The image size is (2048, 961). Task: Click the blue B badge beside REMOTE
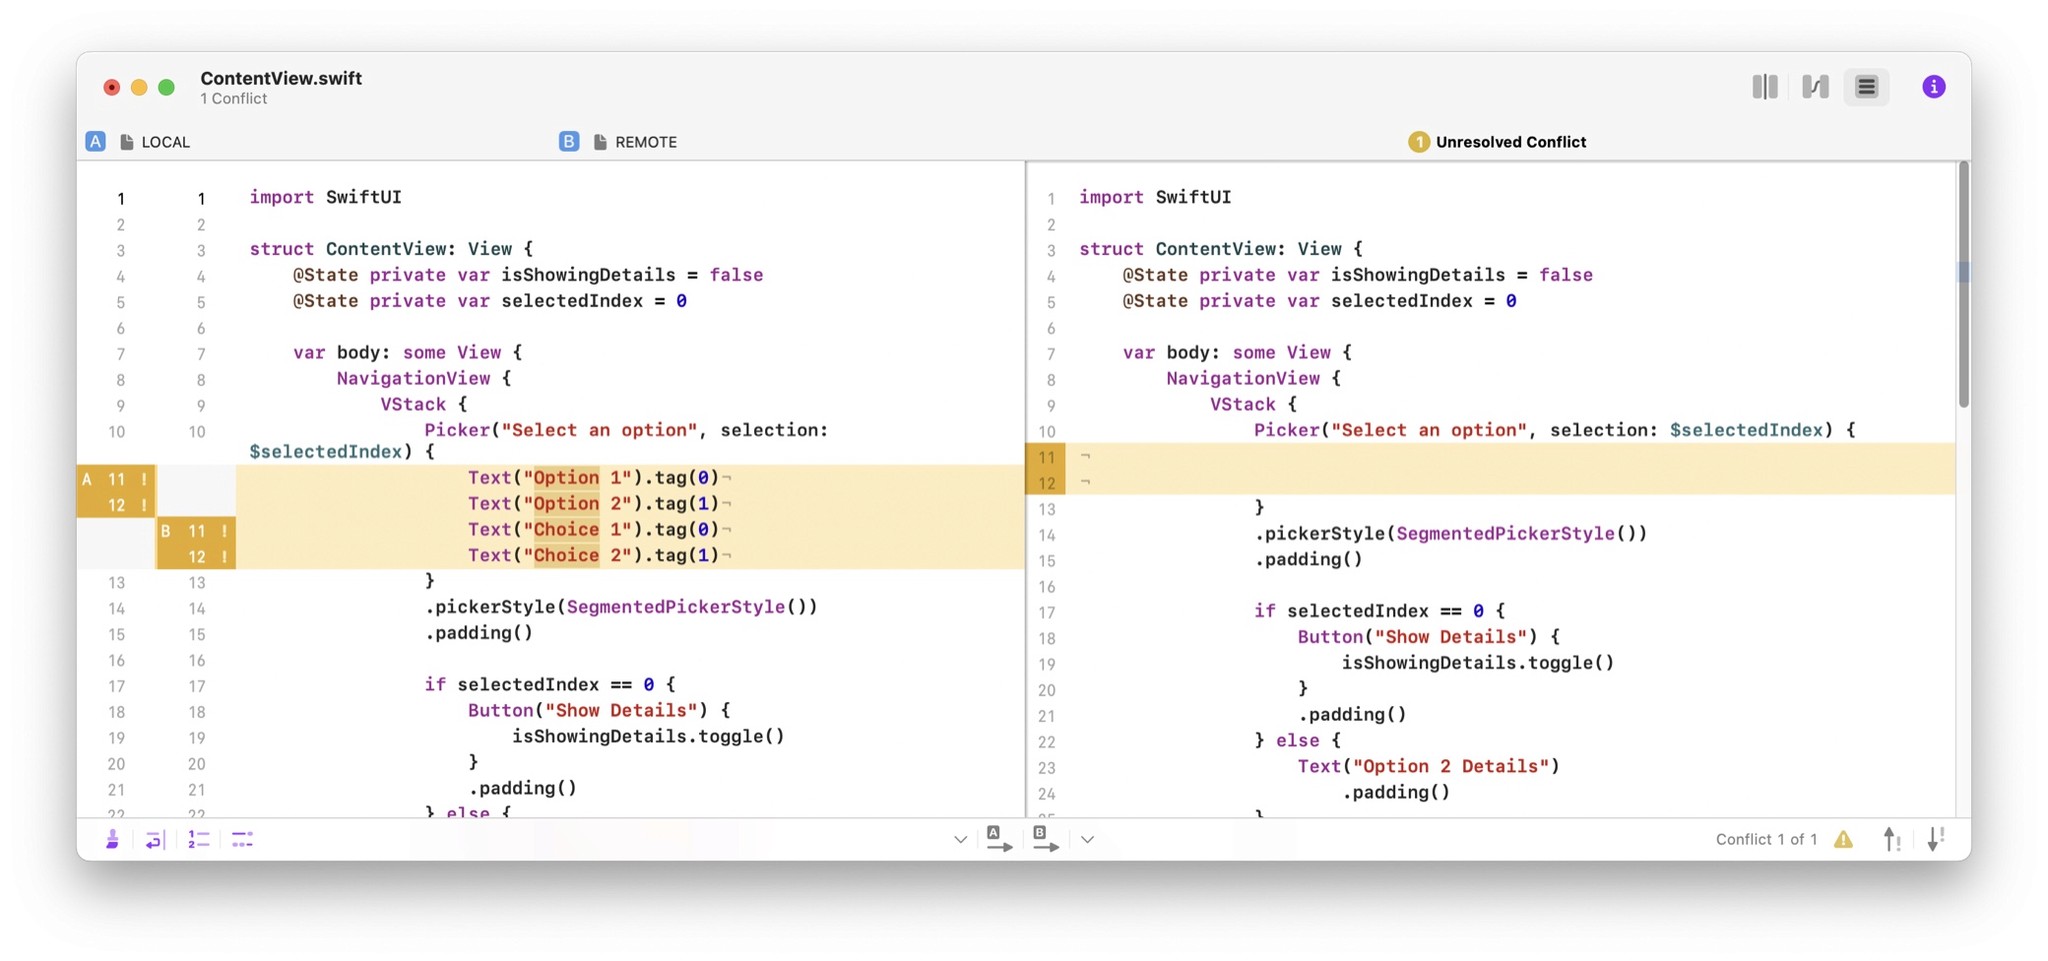568,141
